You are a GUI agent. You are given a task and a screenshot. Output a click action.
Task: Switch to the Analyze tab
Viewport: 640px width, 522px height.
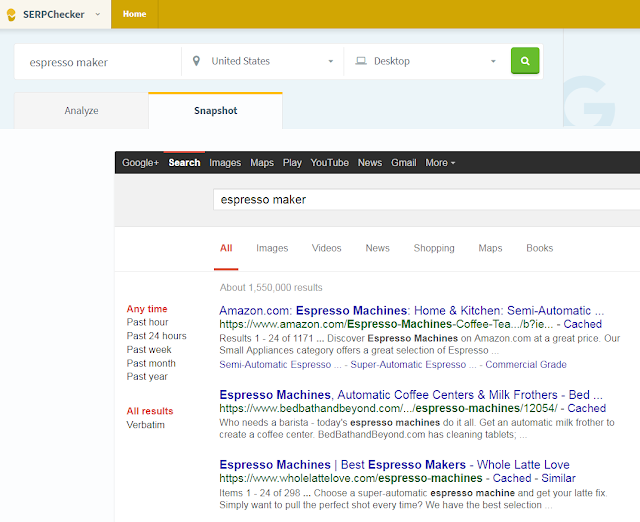[81, 111]
